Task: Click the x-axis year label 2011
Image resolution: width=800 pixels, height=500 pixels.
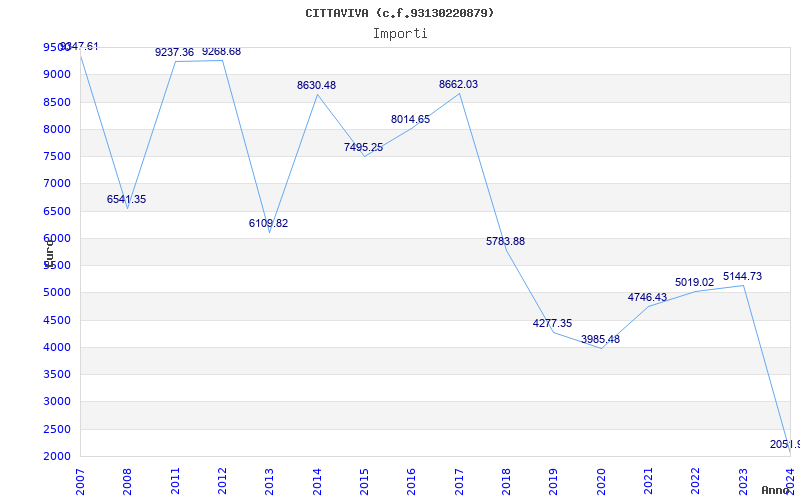Action: click(175, 482)
